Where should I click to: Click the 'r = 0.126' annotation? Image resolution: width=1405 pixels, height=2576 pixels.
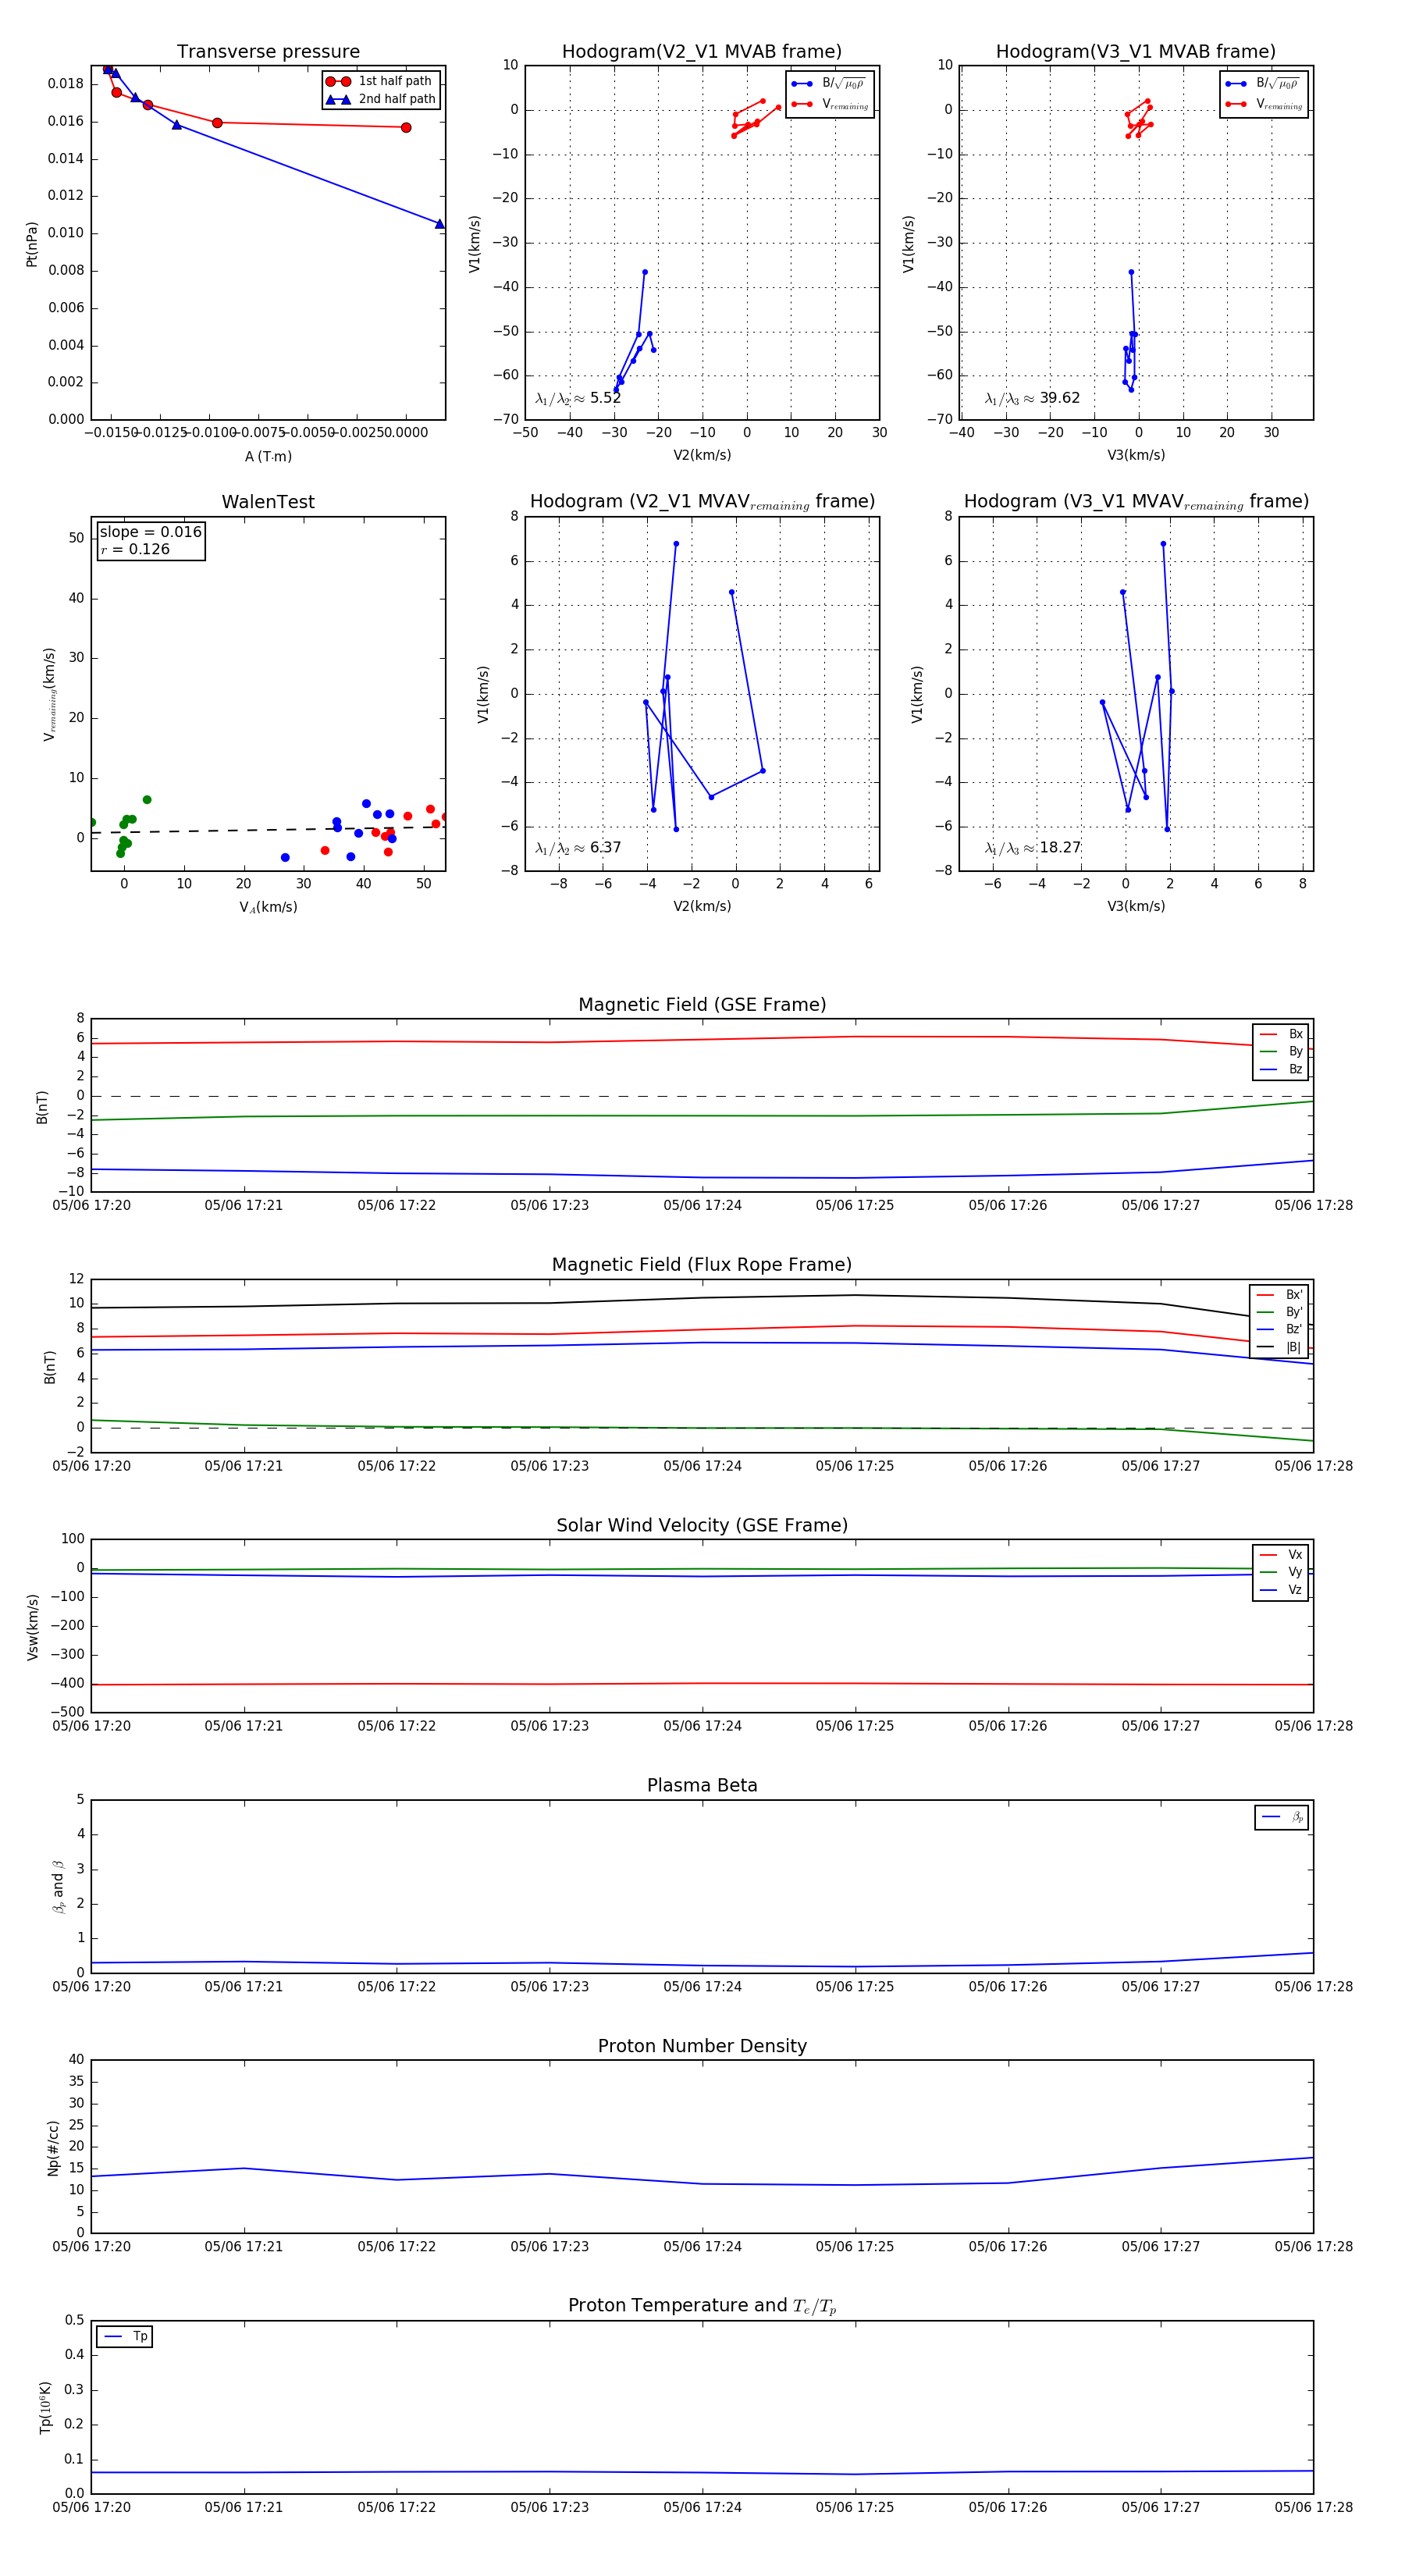point(135,549)
